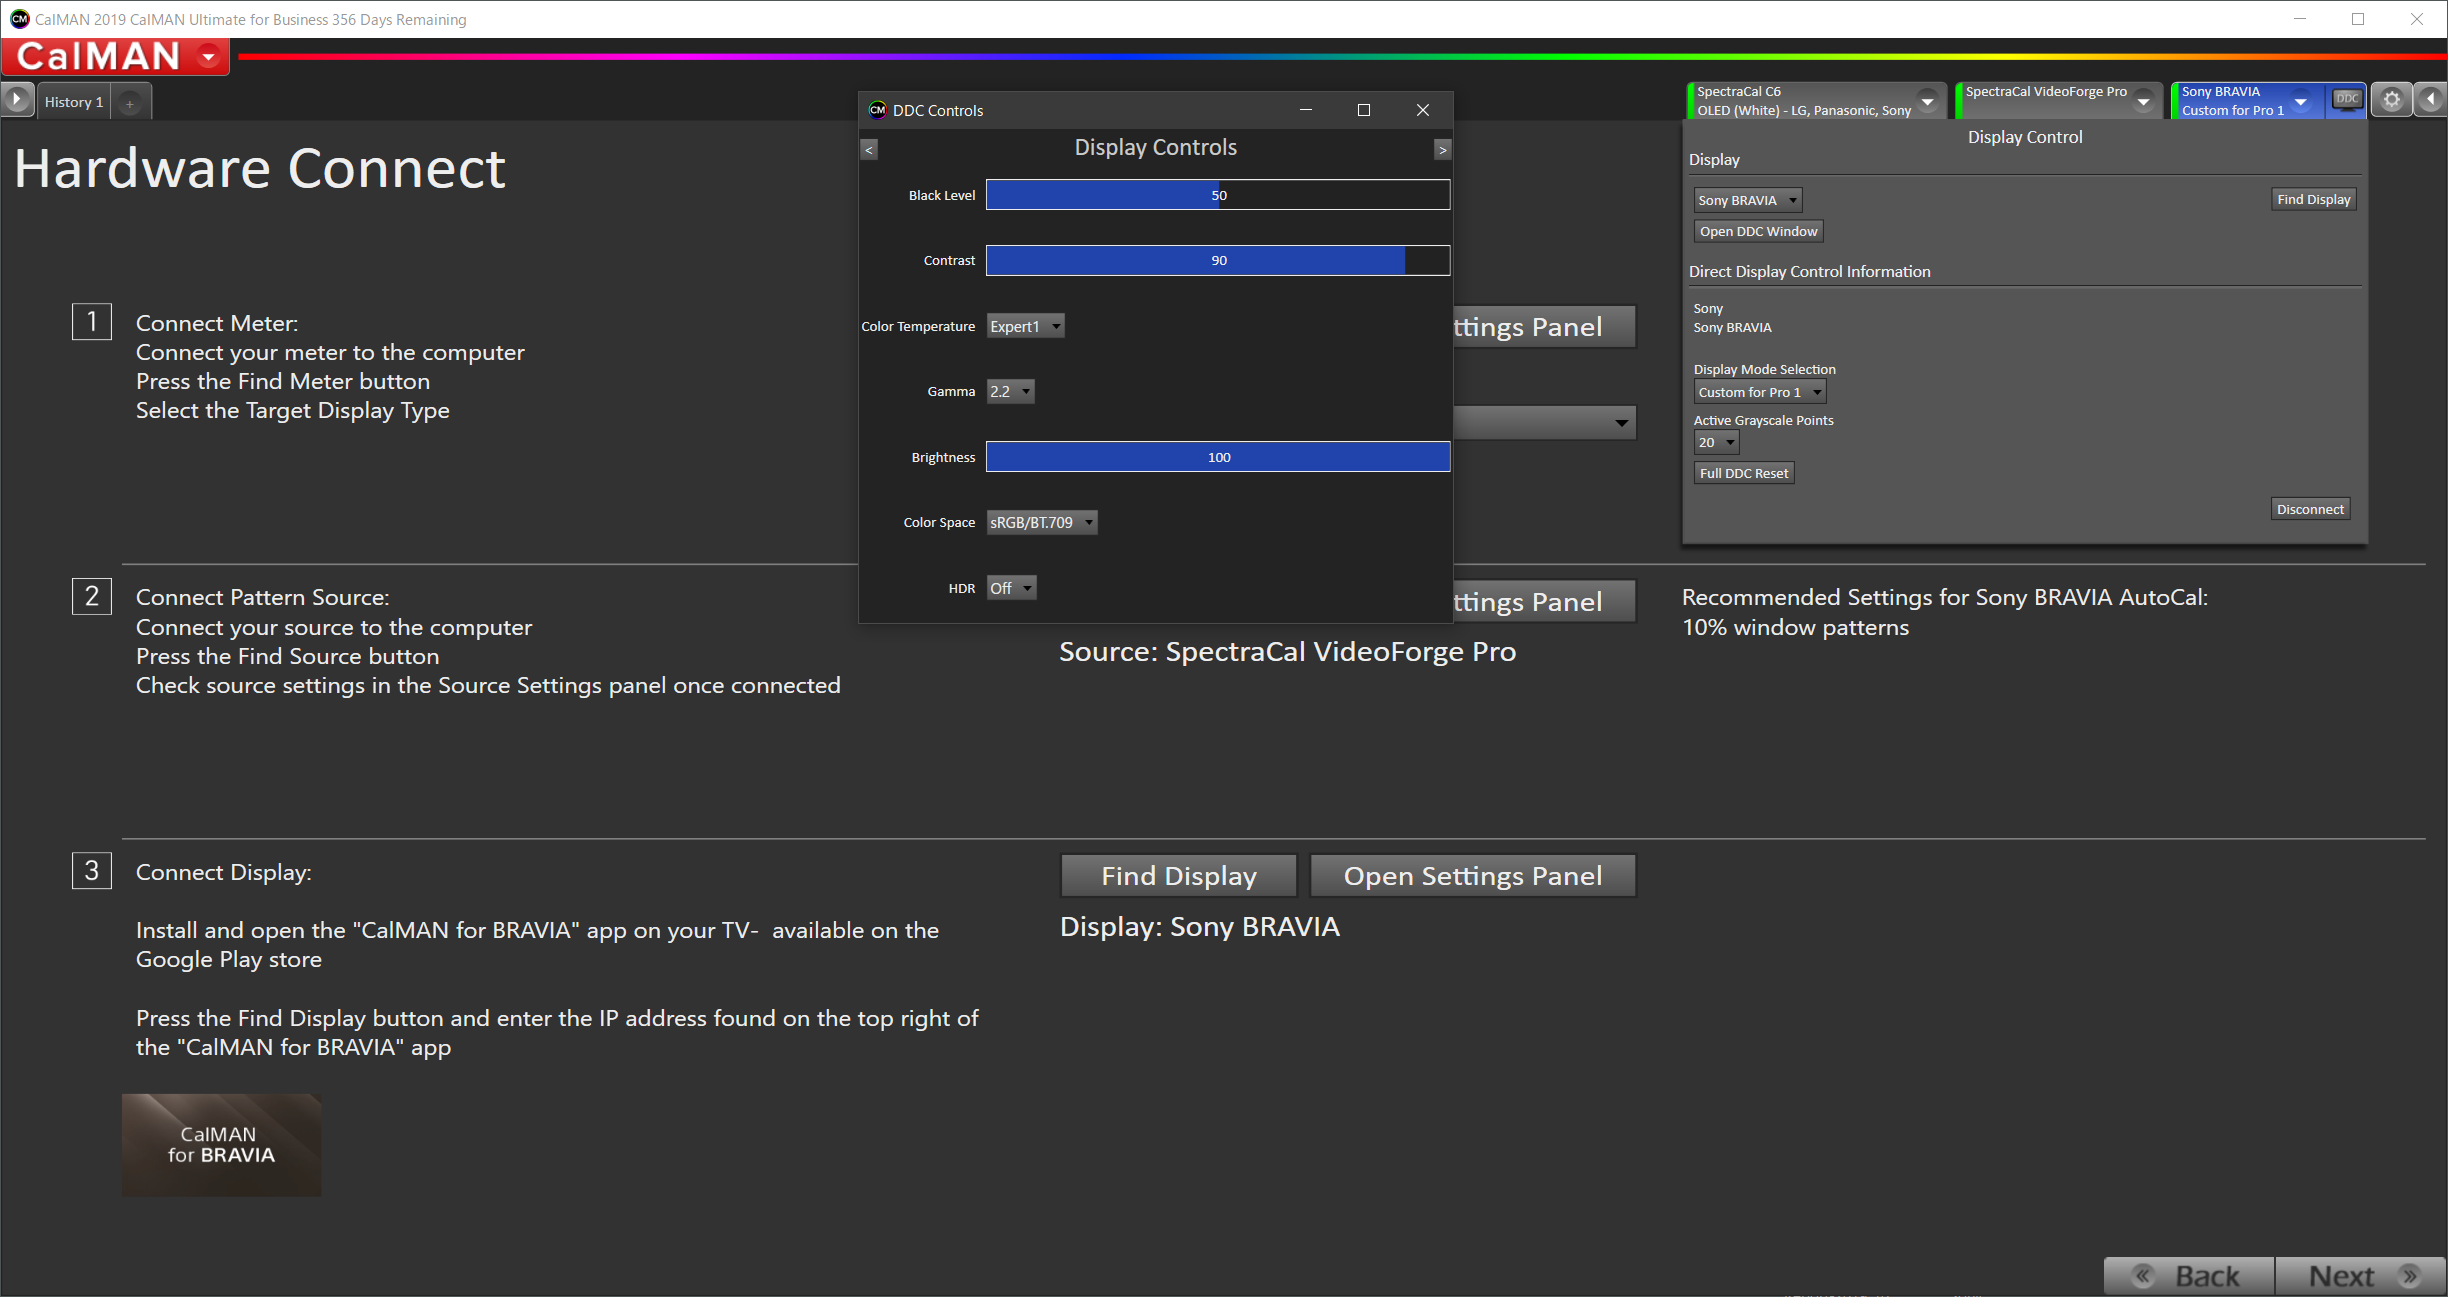
Task: Click the Open DDC Window button
Action: click(x=1758, y=231)
